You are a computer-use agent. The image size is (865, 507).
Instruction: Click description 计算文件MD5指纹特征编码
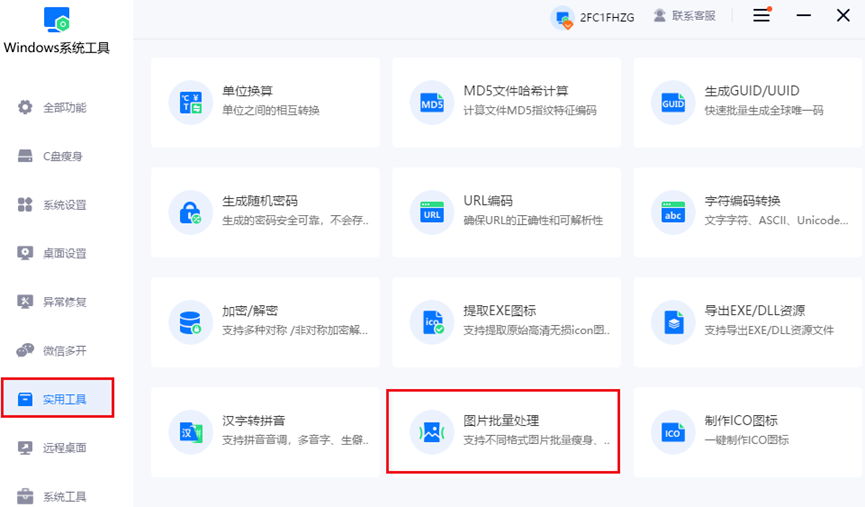(x=530, y=110)
